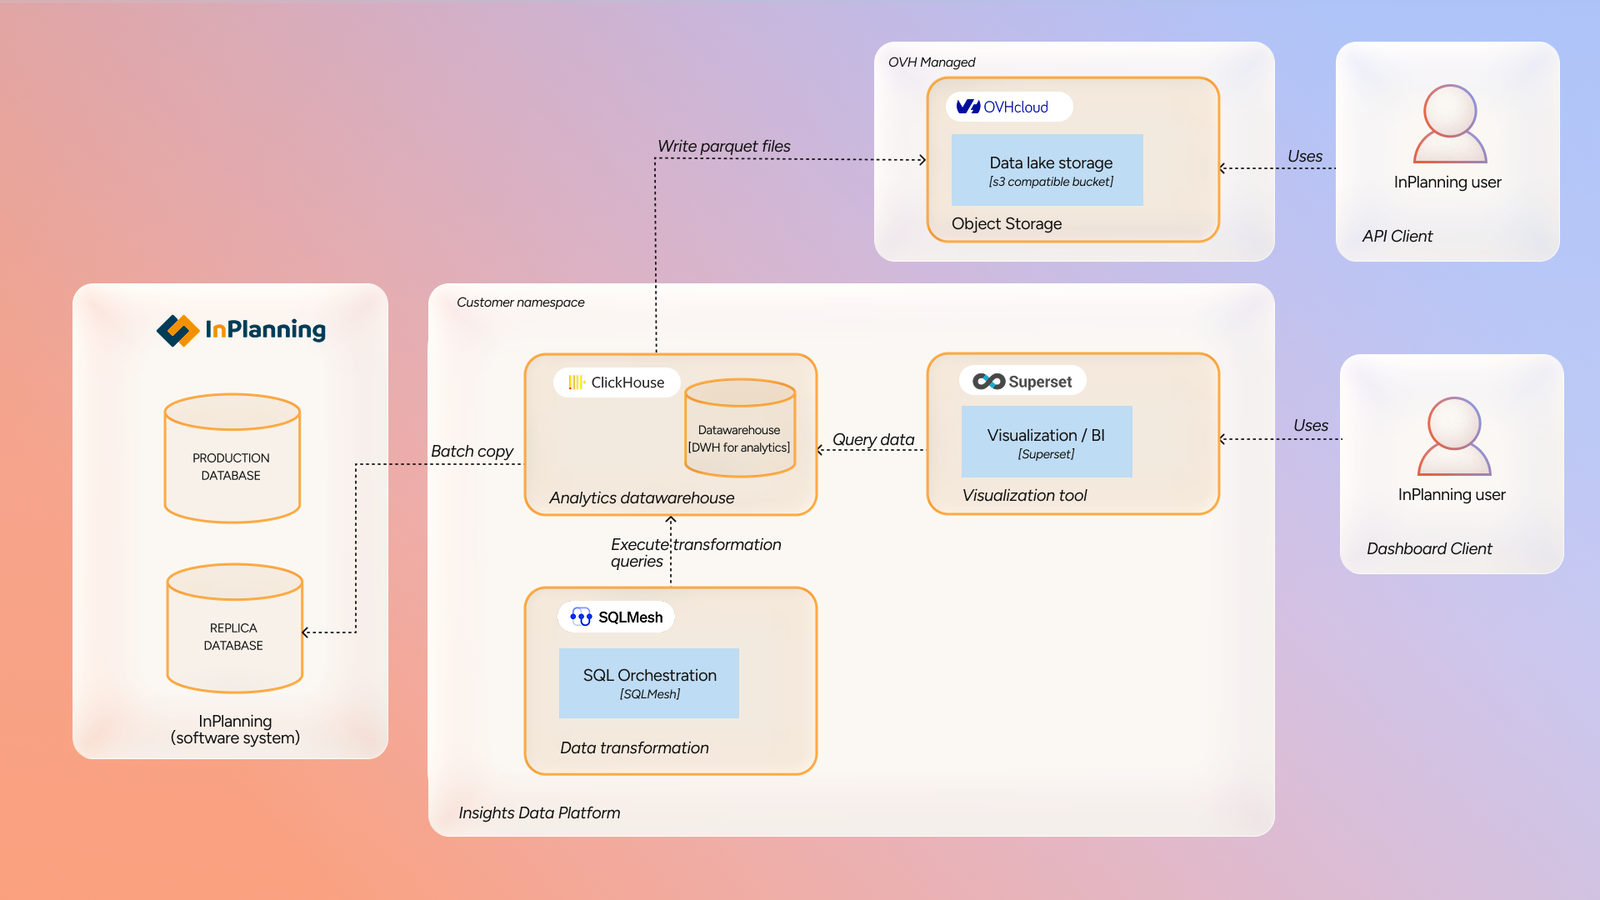Viewport: 1600px width, 900px height.
Task: Click the 'ClickHouse' name text
Action: coord(628,382)
